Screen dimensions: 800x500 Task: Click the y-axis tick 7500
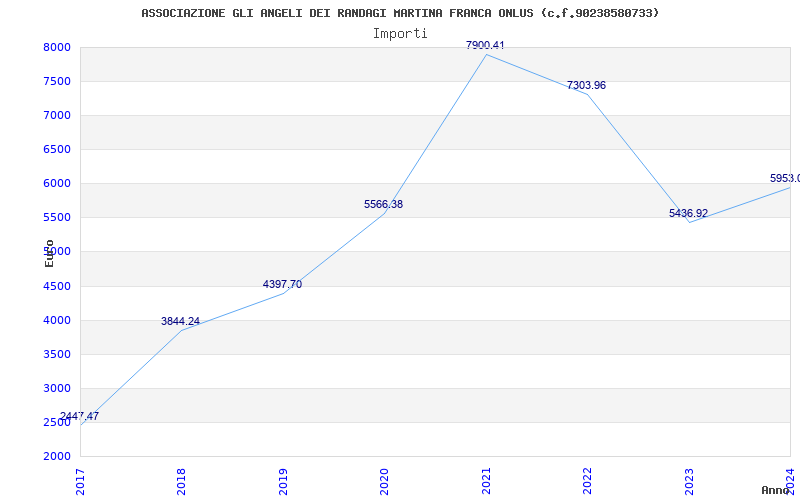(x=56, y=82)
